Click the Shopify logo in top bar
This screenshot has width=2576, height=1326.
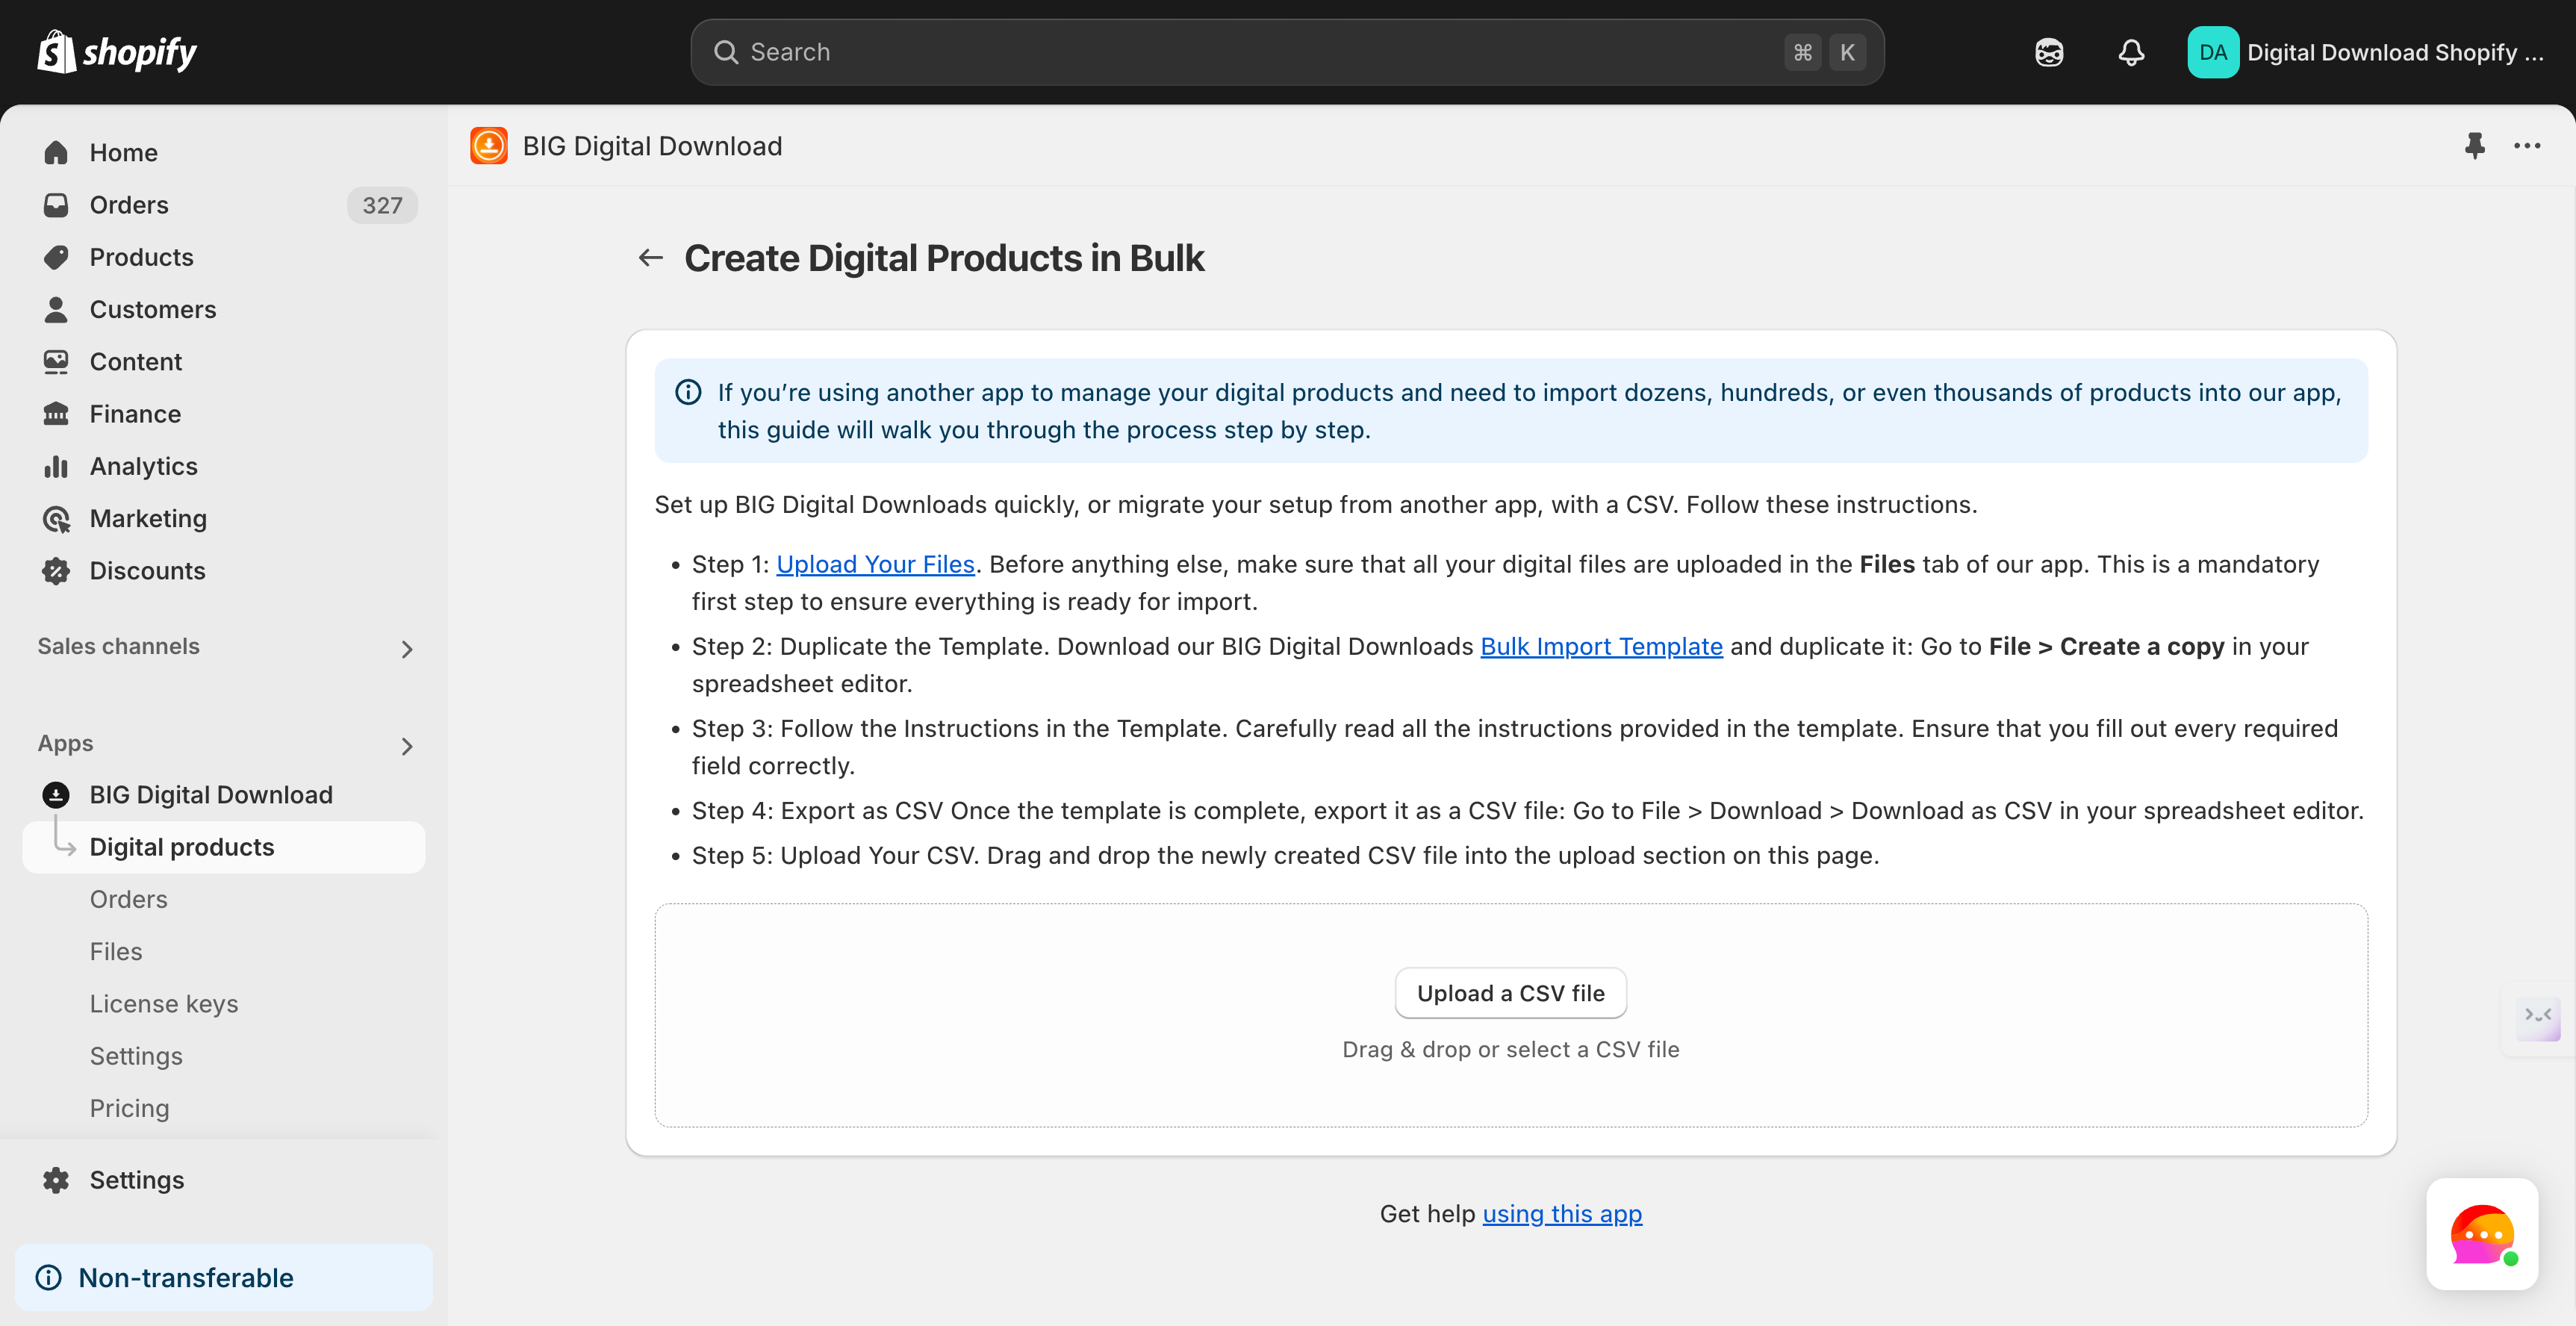117,52
